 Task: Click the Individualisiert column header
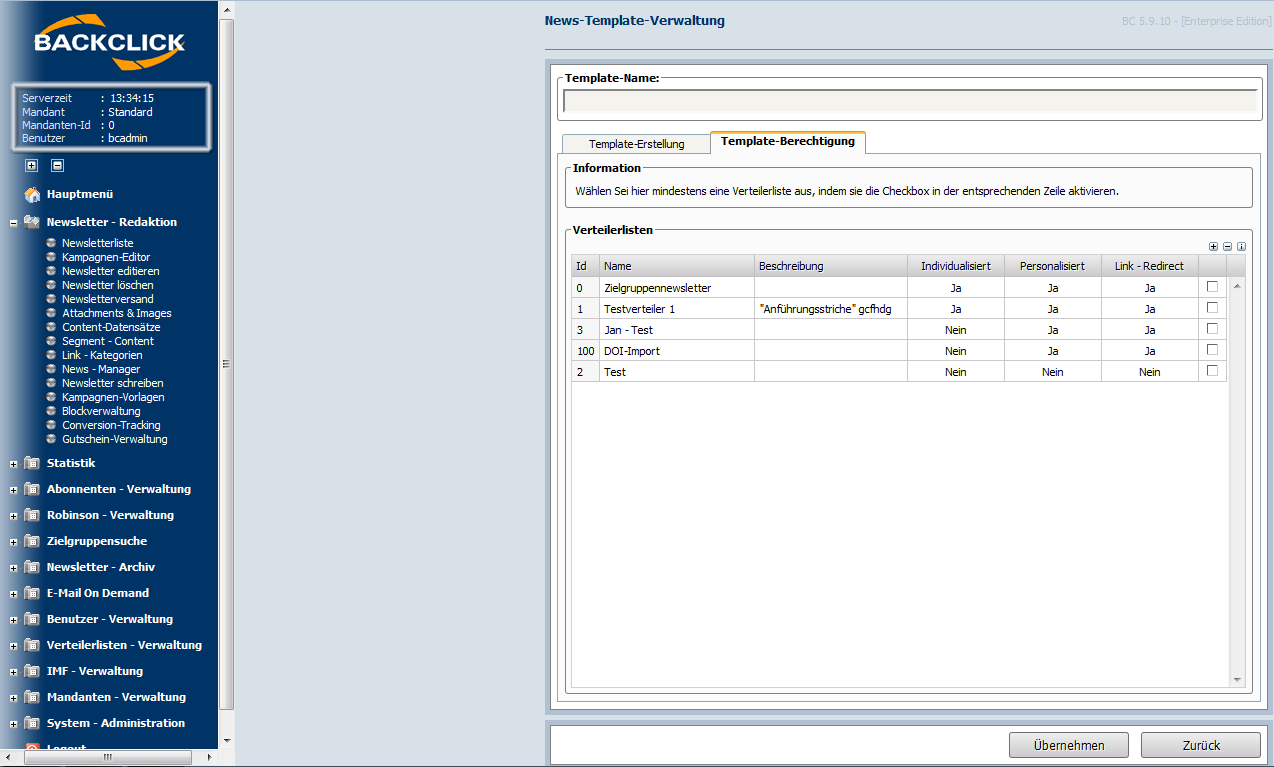pyautogui.click(x=955, y=265)
